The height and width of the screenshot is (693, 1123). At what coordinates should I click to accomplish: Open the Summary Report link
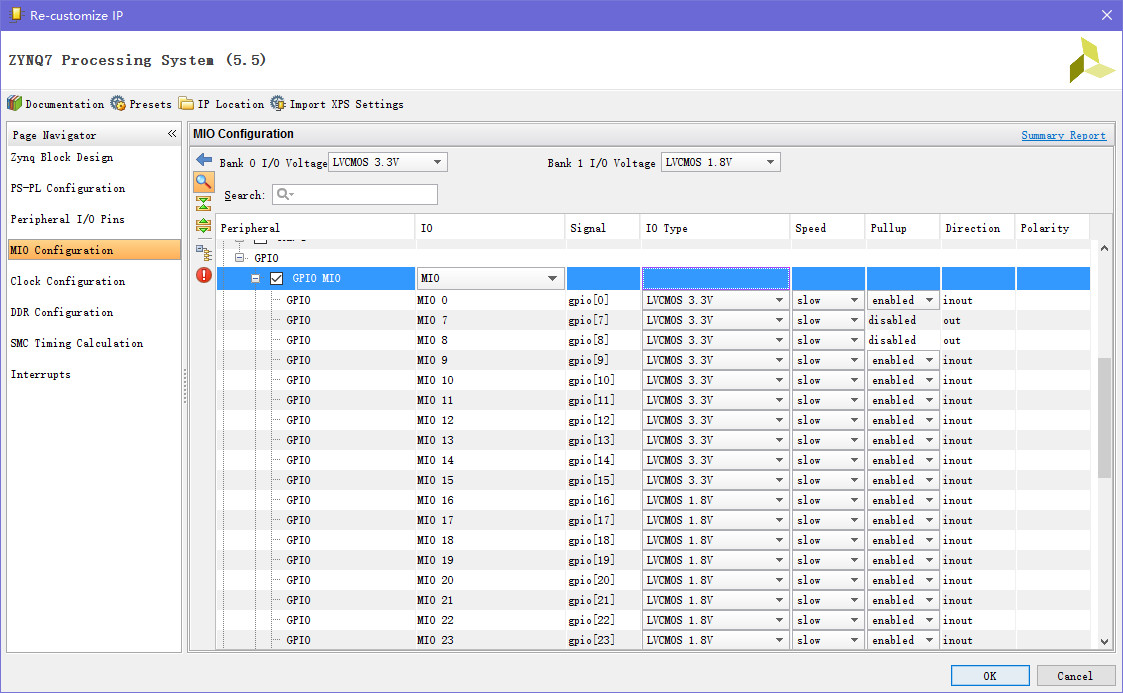point(1063,135)
